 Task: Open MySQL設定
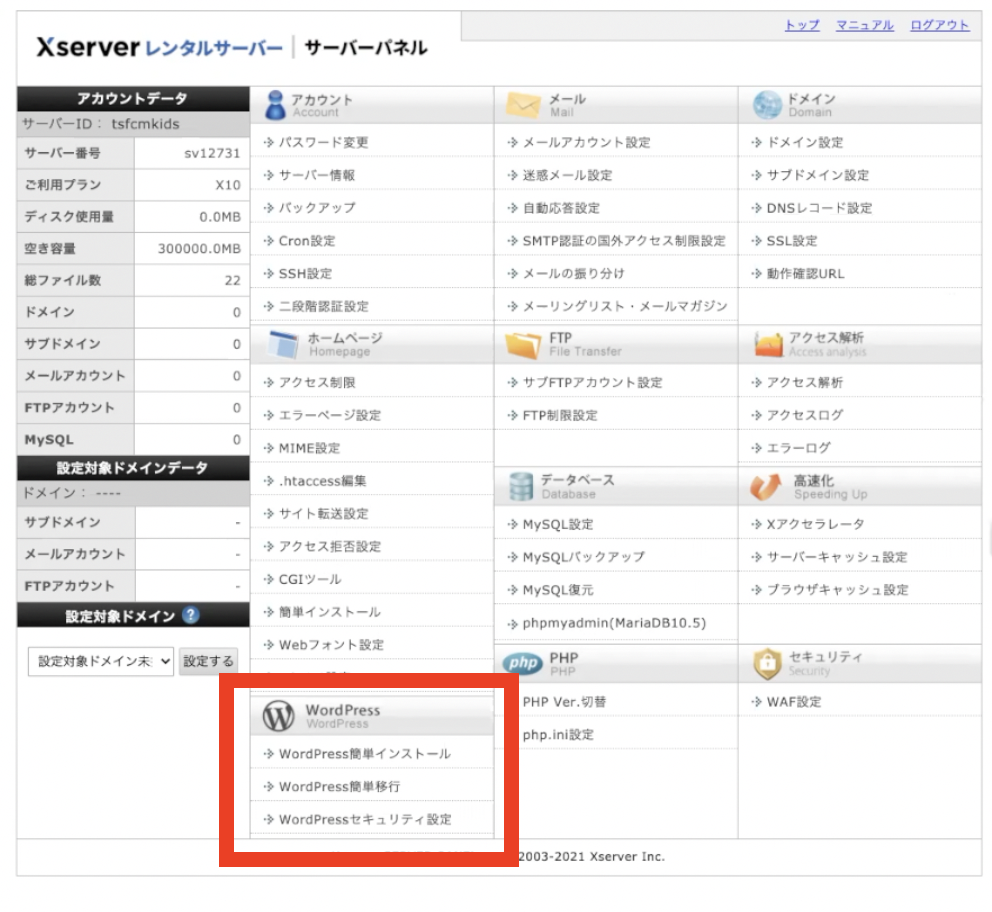tap(555, 523)
